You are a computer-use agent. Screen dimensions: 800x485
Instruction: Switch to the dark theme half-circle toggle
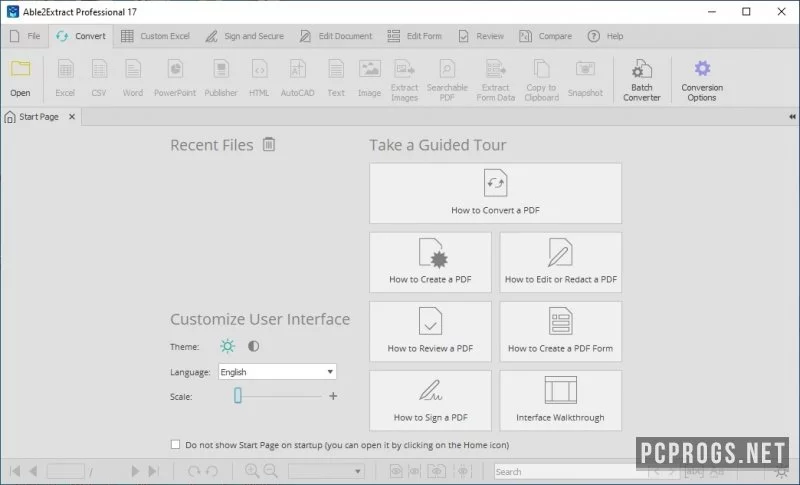pos(254,346)
